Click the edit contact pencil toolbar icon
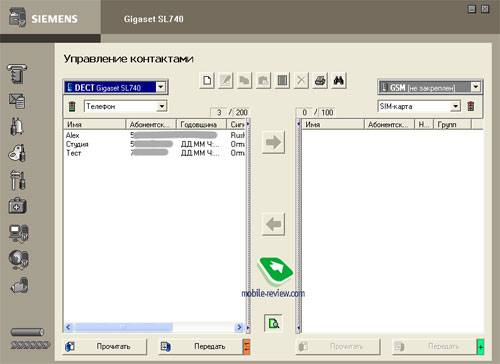Viewport: 500px width, 364px height. click(x=226, y=81)
